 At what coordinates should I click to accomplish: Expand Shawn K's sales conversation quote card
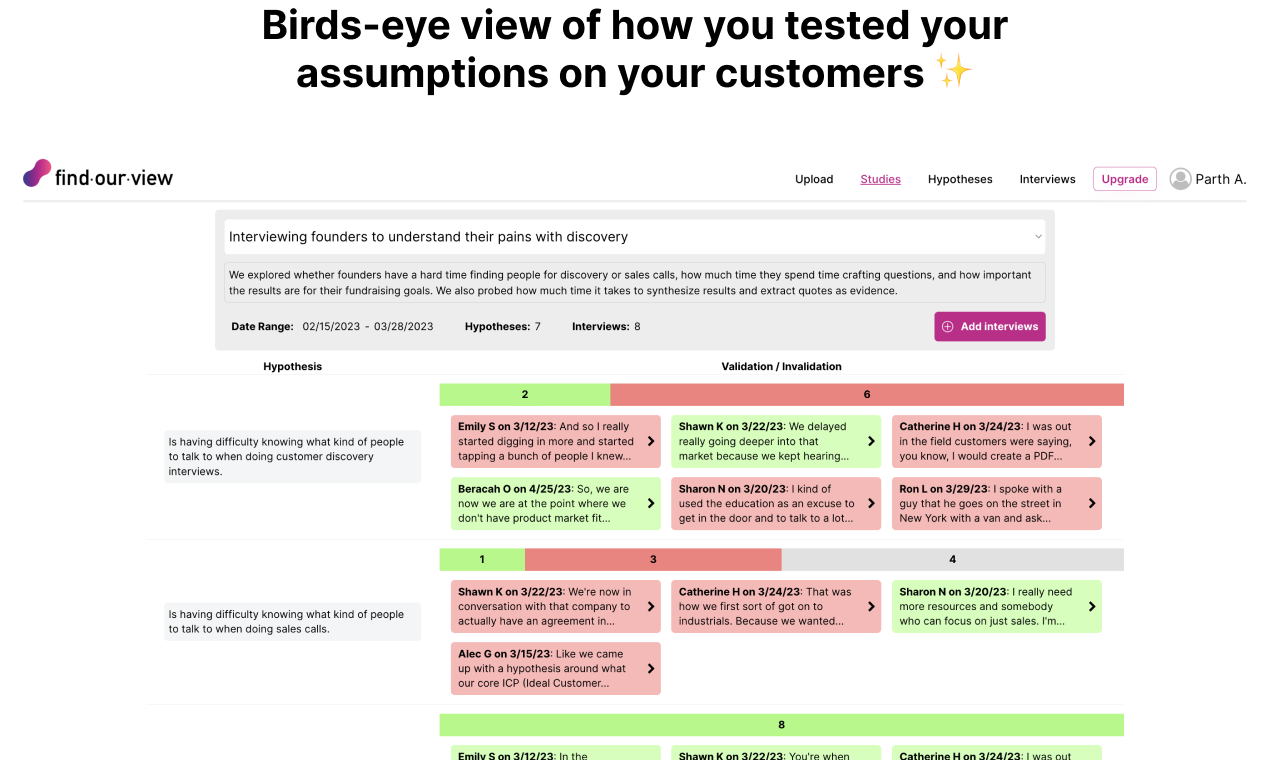click(555, 606)
